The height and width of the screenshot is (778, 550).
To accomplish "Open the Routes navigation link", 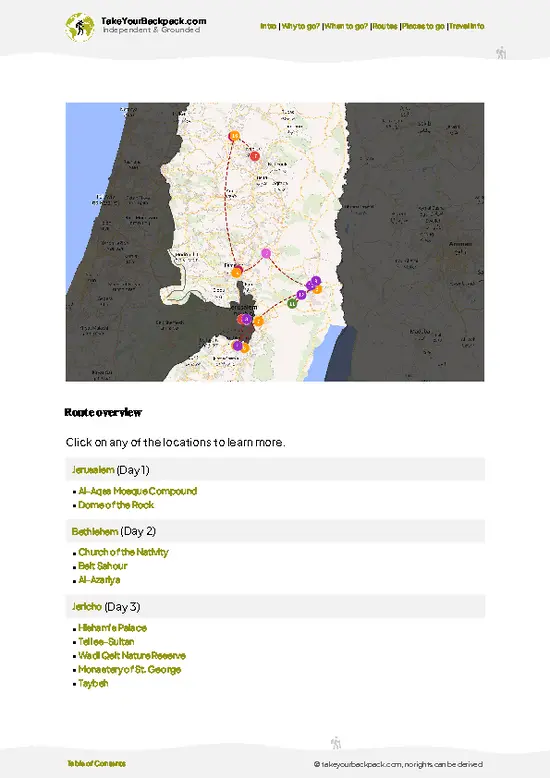I will 385,26.
